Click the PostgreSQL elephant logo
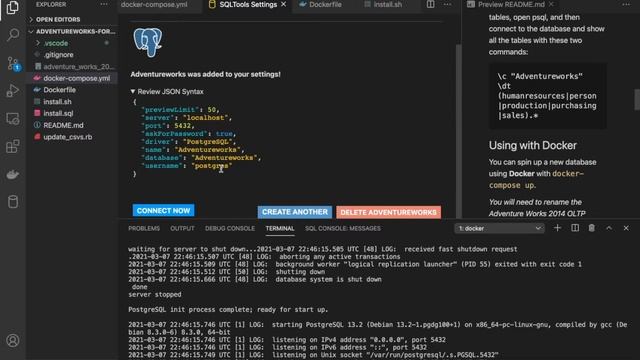Image resolution: width=640 pixels, height=360 pixels. pos(148,42)
